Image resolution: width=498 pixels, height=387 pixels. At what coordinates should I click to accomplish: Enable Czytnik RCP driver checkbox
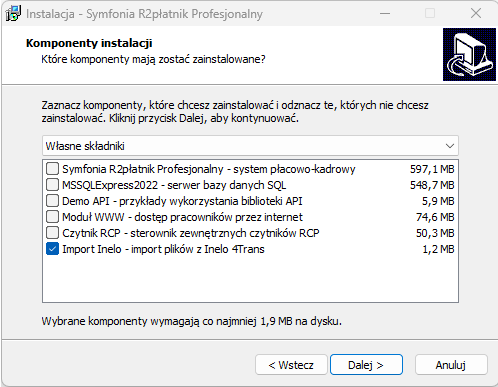[53, 233]
